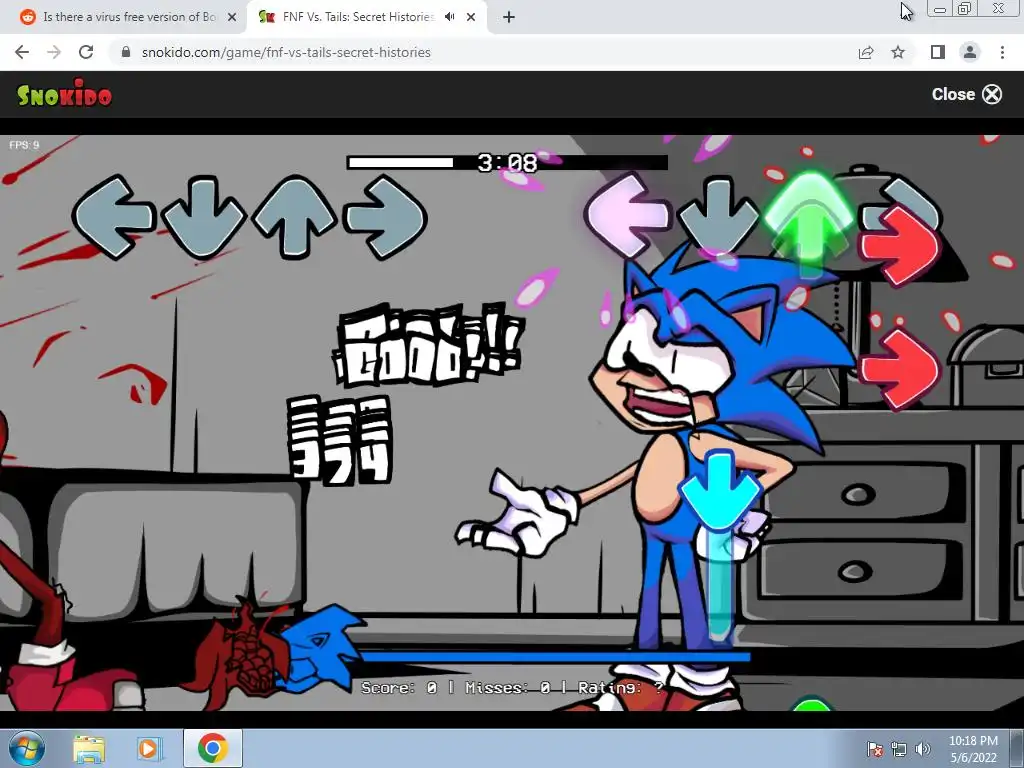Image resolution: width=1024 pixels, height=768 pixels.
Task: Click the blue health bar
Action: pyautogui.click(x=555, y=656)
